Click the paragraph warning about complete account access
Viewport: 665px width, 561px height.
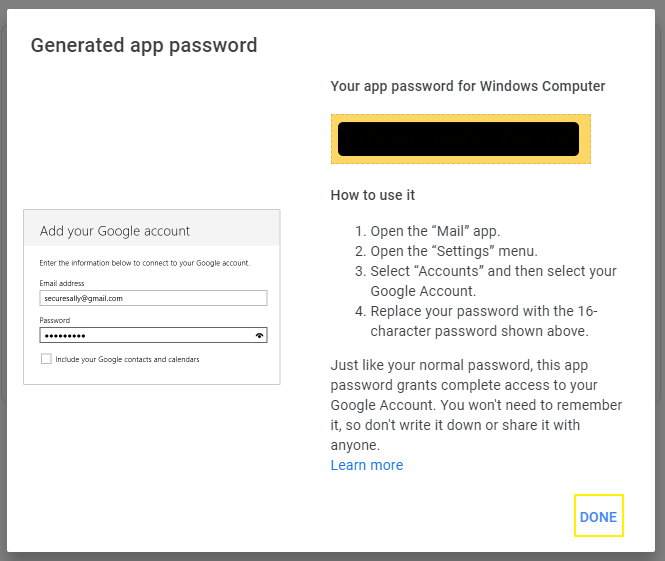click(x=475, y=405)
